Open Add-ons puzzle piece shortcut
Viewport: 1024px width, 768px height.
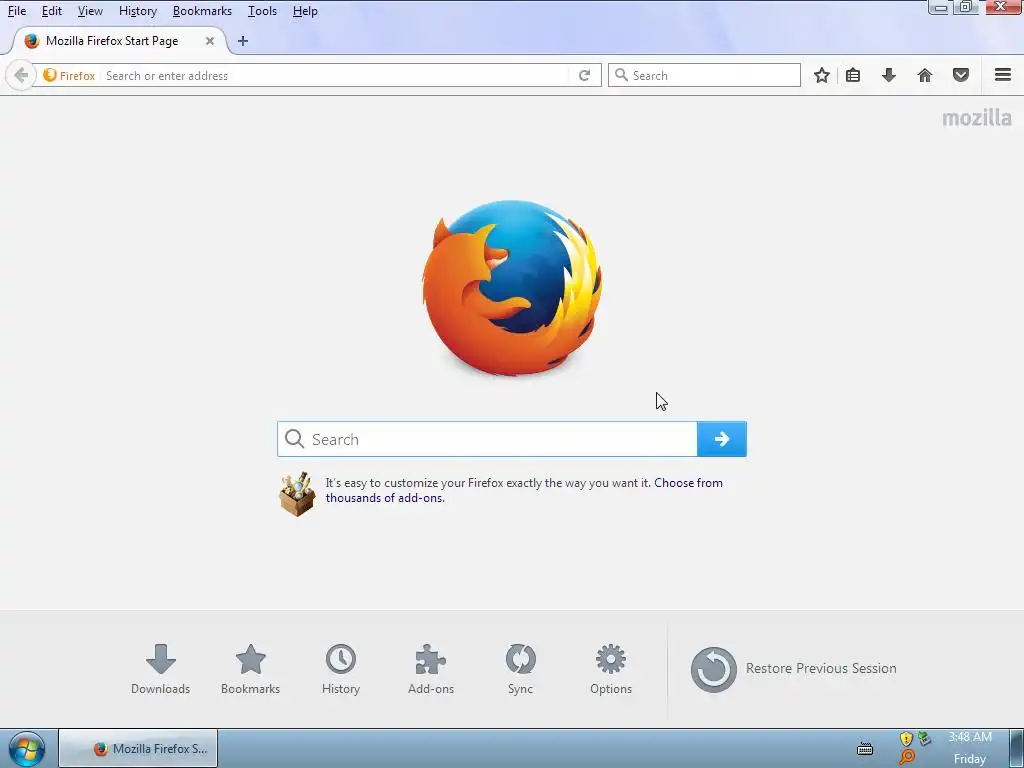pyautogui.click(x=430, y=669)
